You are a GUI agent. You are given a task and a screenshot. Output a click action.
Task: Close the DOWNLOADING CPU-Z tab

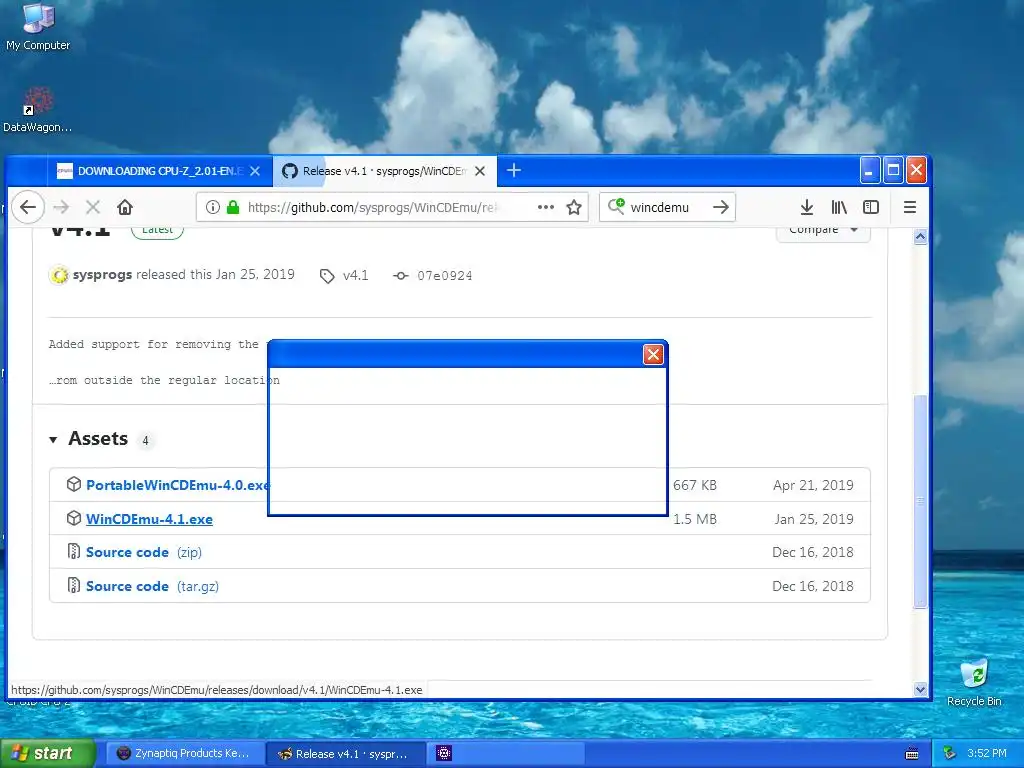click(x=255, y=171)
